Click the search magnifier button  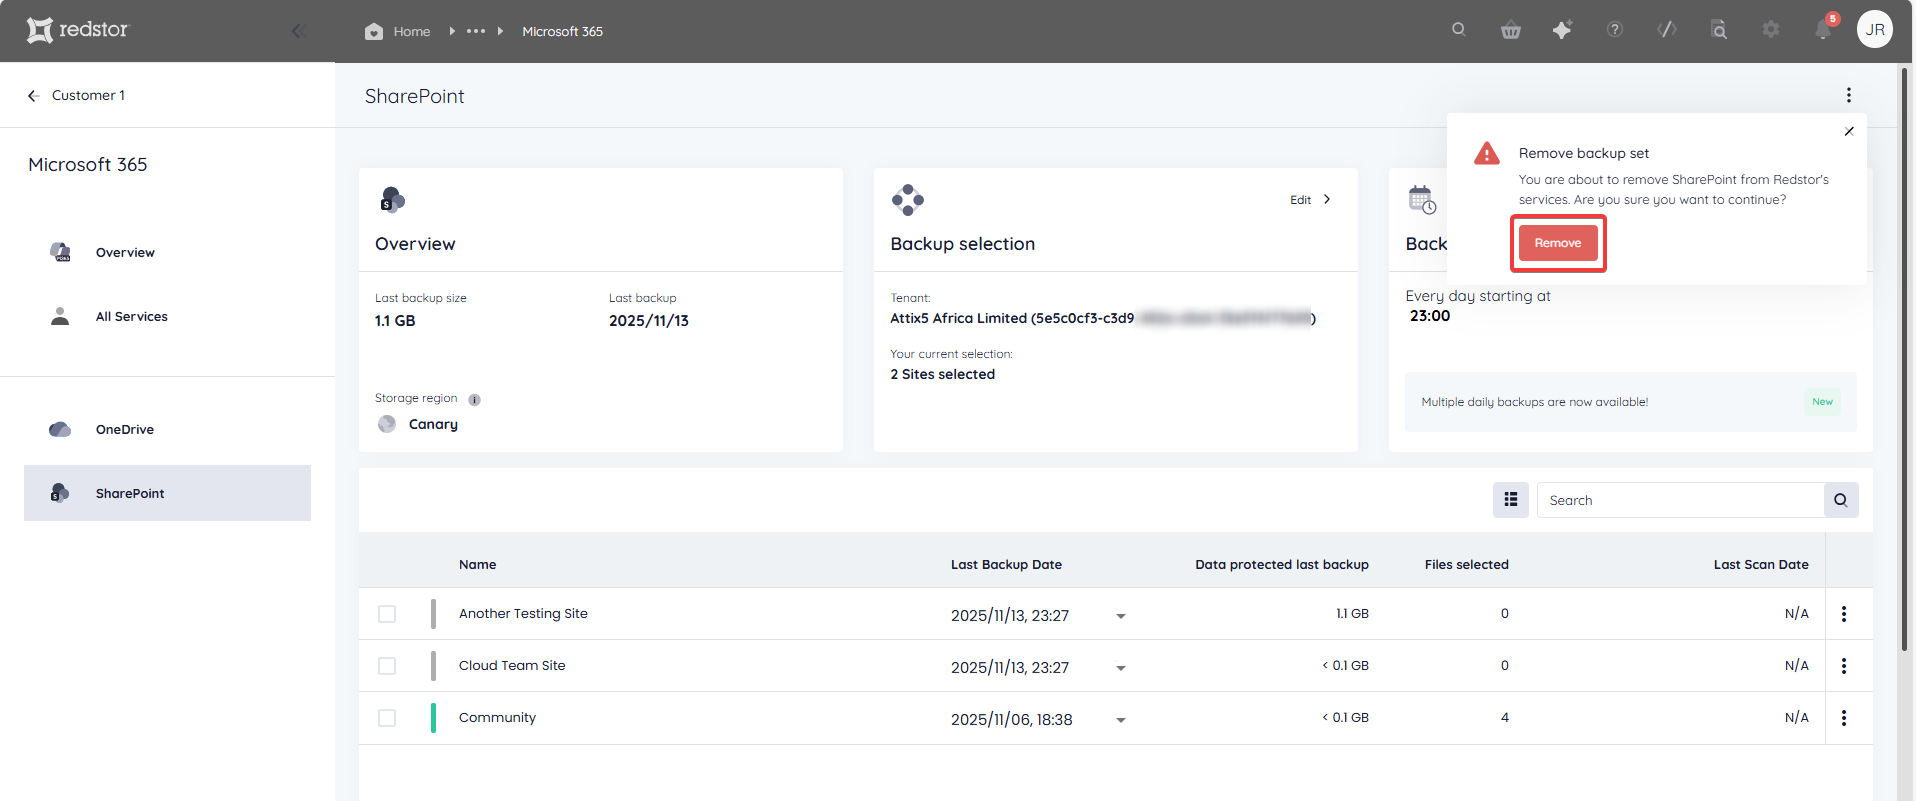pos(1841,500)
